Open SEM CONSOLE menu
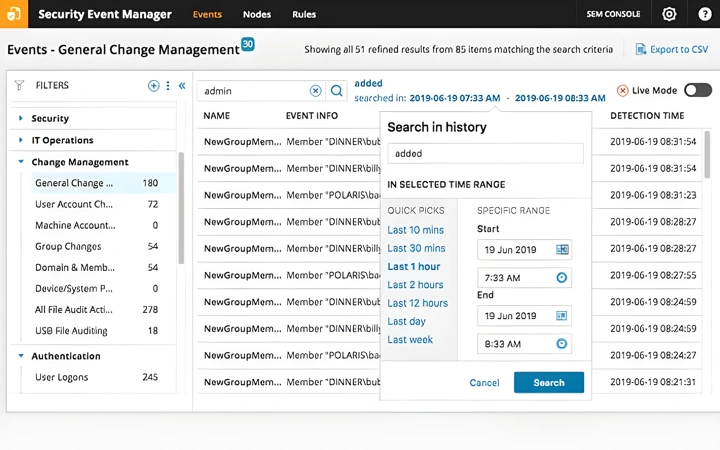 (613, 14)
